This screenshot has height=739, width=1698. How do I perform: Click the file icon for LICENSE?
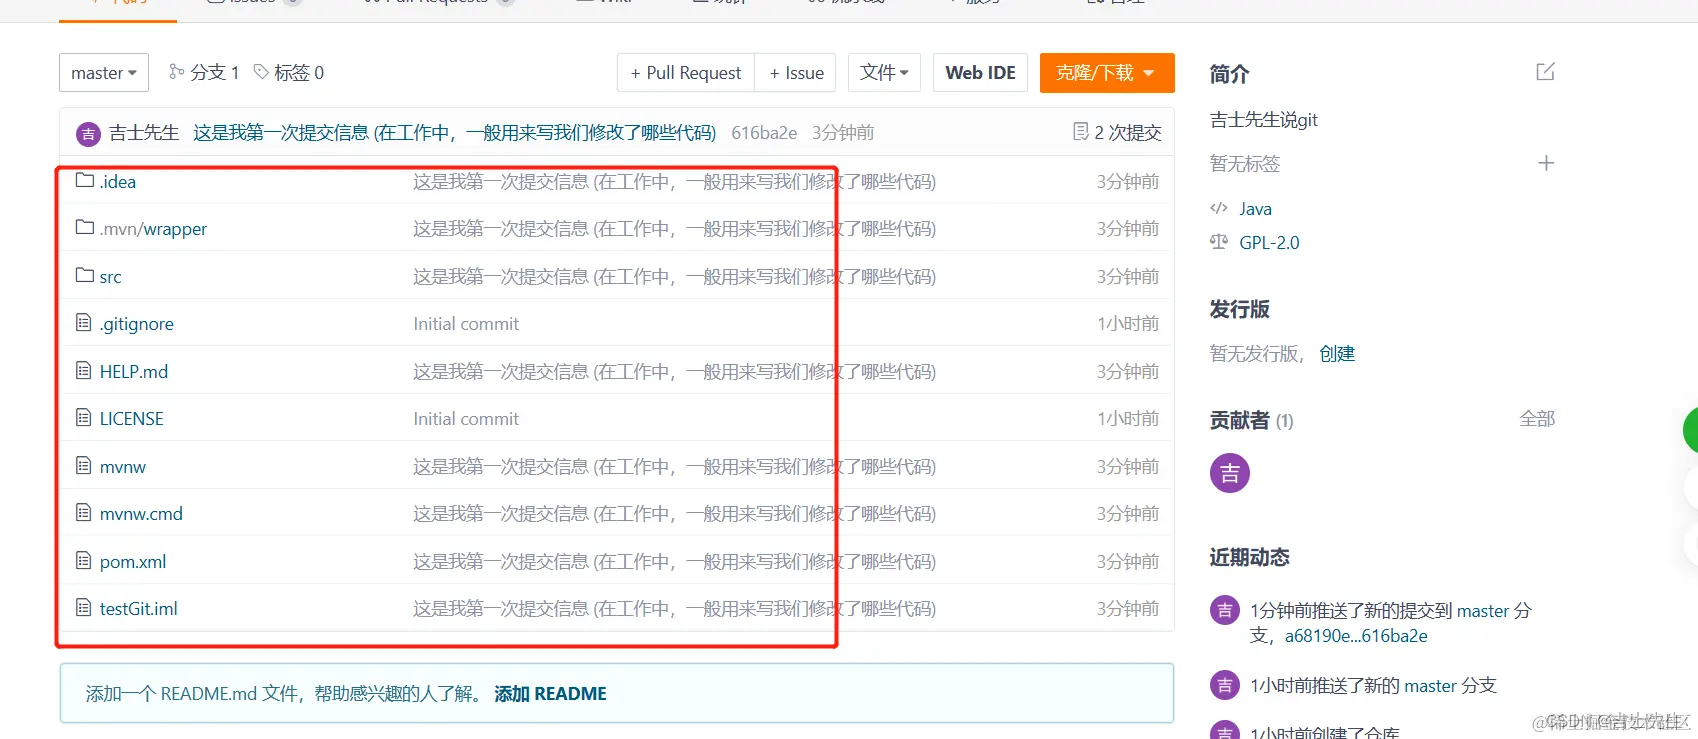tap(84, 417)
